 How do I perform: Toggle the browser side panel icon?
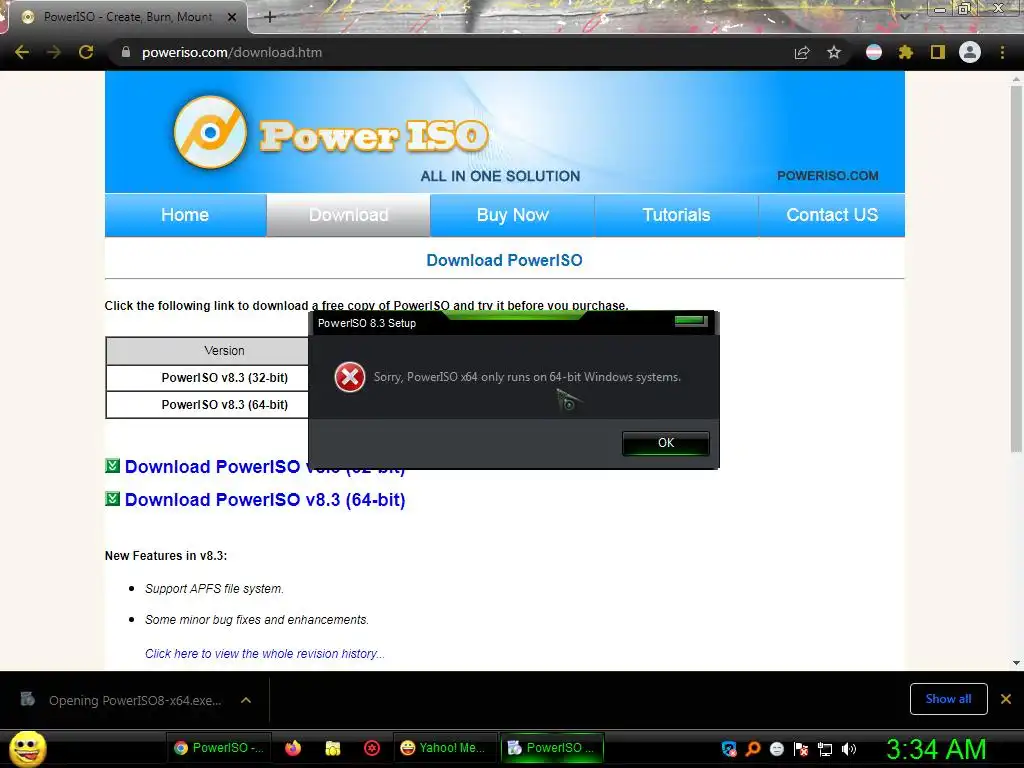point(938,52)
